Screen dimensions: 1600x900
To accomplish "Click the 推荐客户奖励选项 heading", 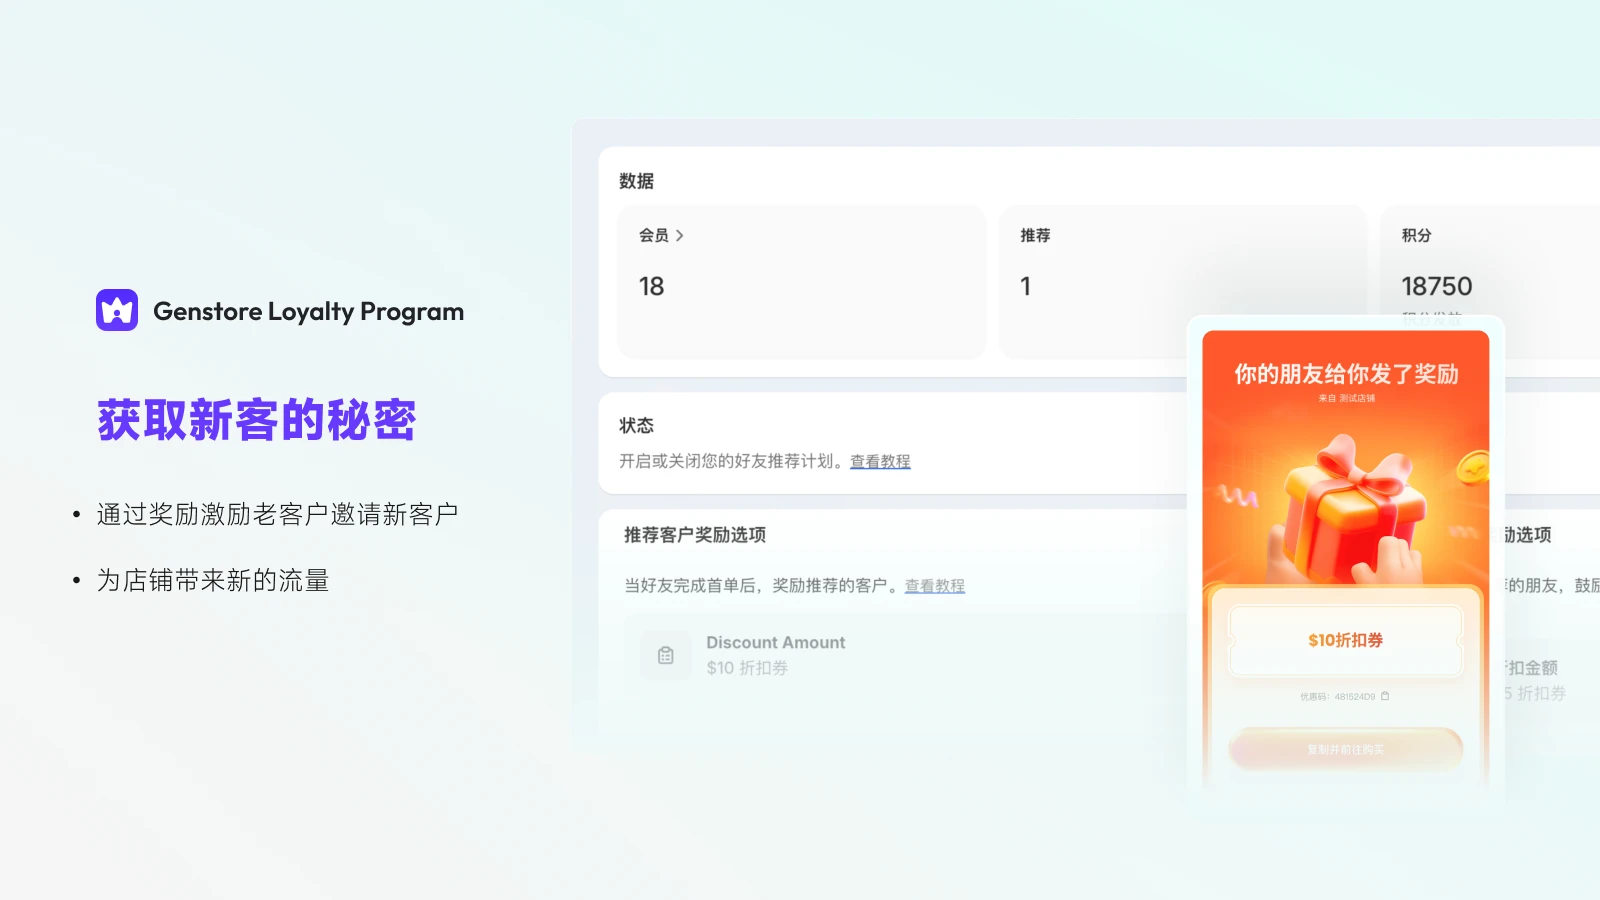I will [695, 535].
